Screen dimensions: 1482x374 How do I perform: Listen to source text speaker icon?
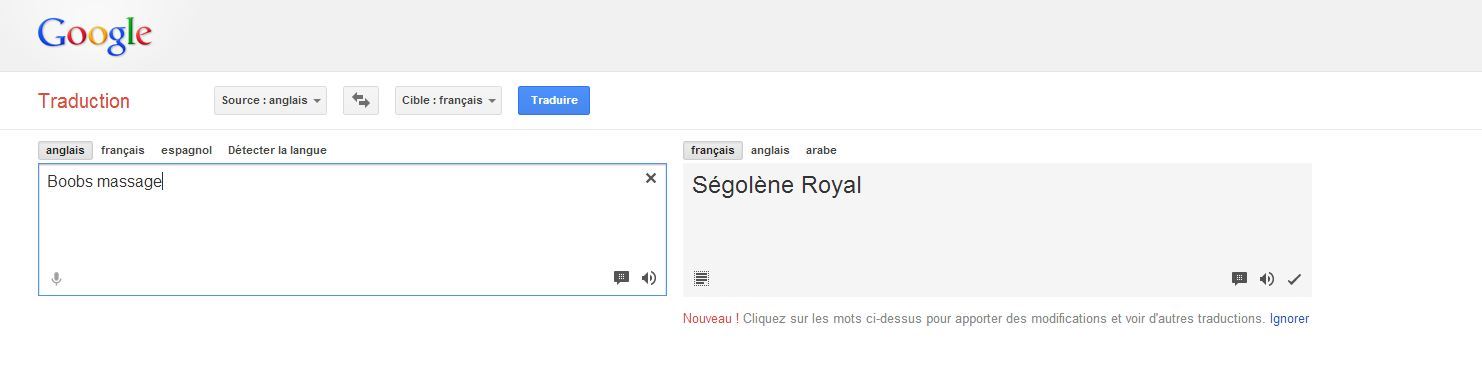click(x=649, y=278)
